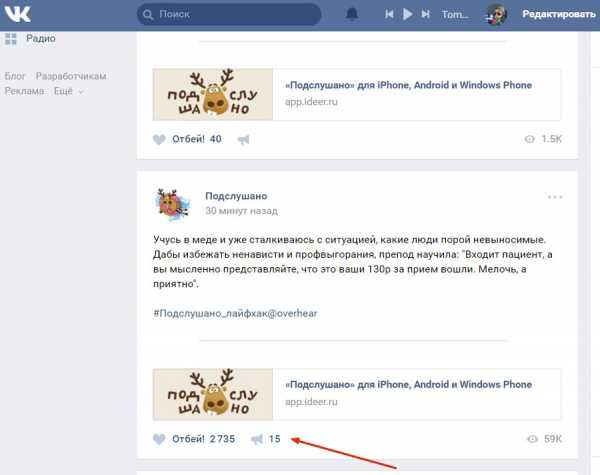Open second post's Подслушано app banner image
The height and width of the screenshot is (475, 600).
(x=213, y=395)
